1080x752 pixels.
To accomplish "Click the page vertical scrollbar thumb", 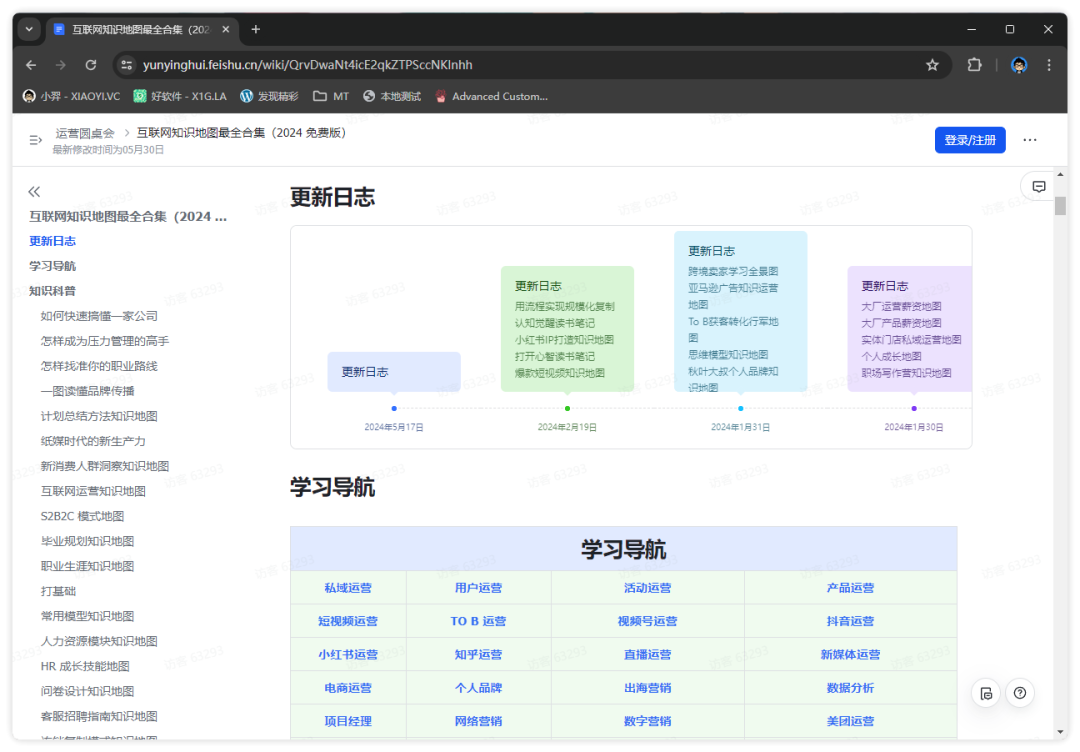I will 1060,206.
